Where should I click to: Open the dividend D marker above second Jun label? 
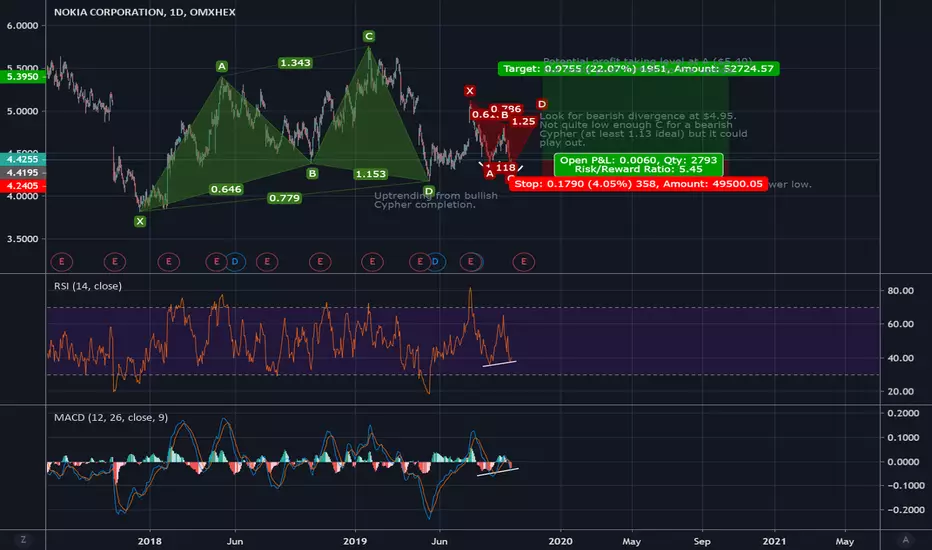436,262
